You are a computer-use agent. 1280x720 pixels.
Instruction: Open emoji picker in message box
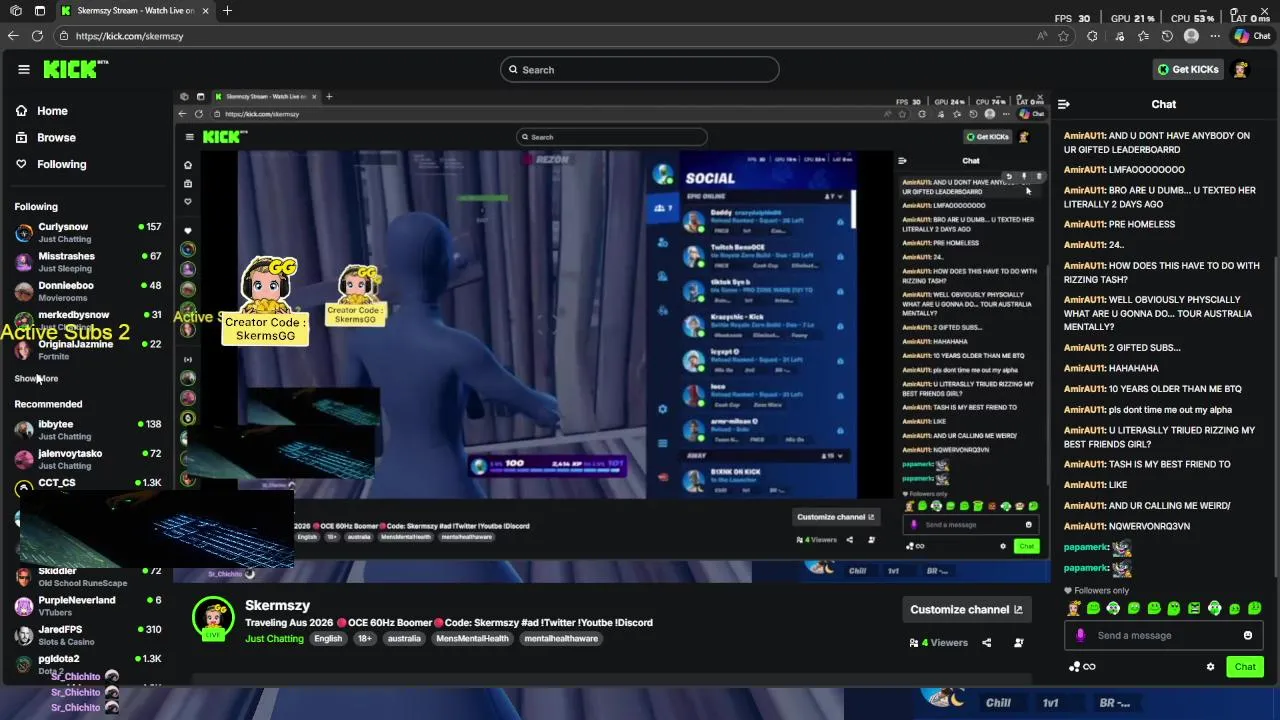(1248, 635)
